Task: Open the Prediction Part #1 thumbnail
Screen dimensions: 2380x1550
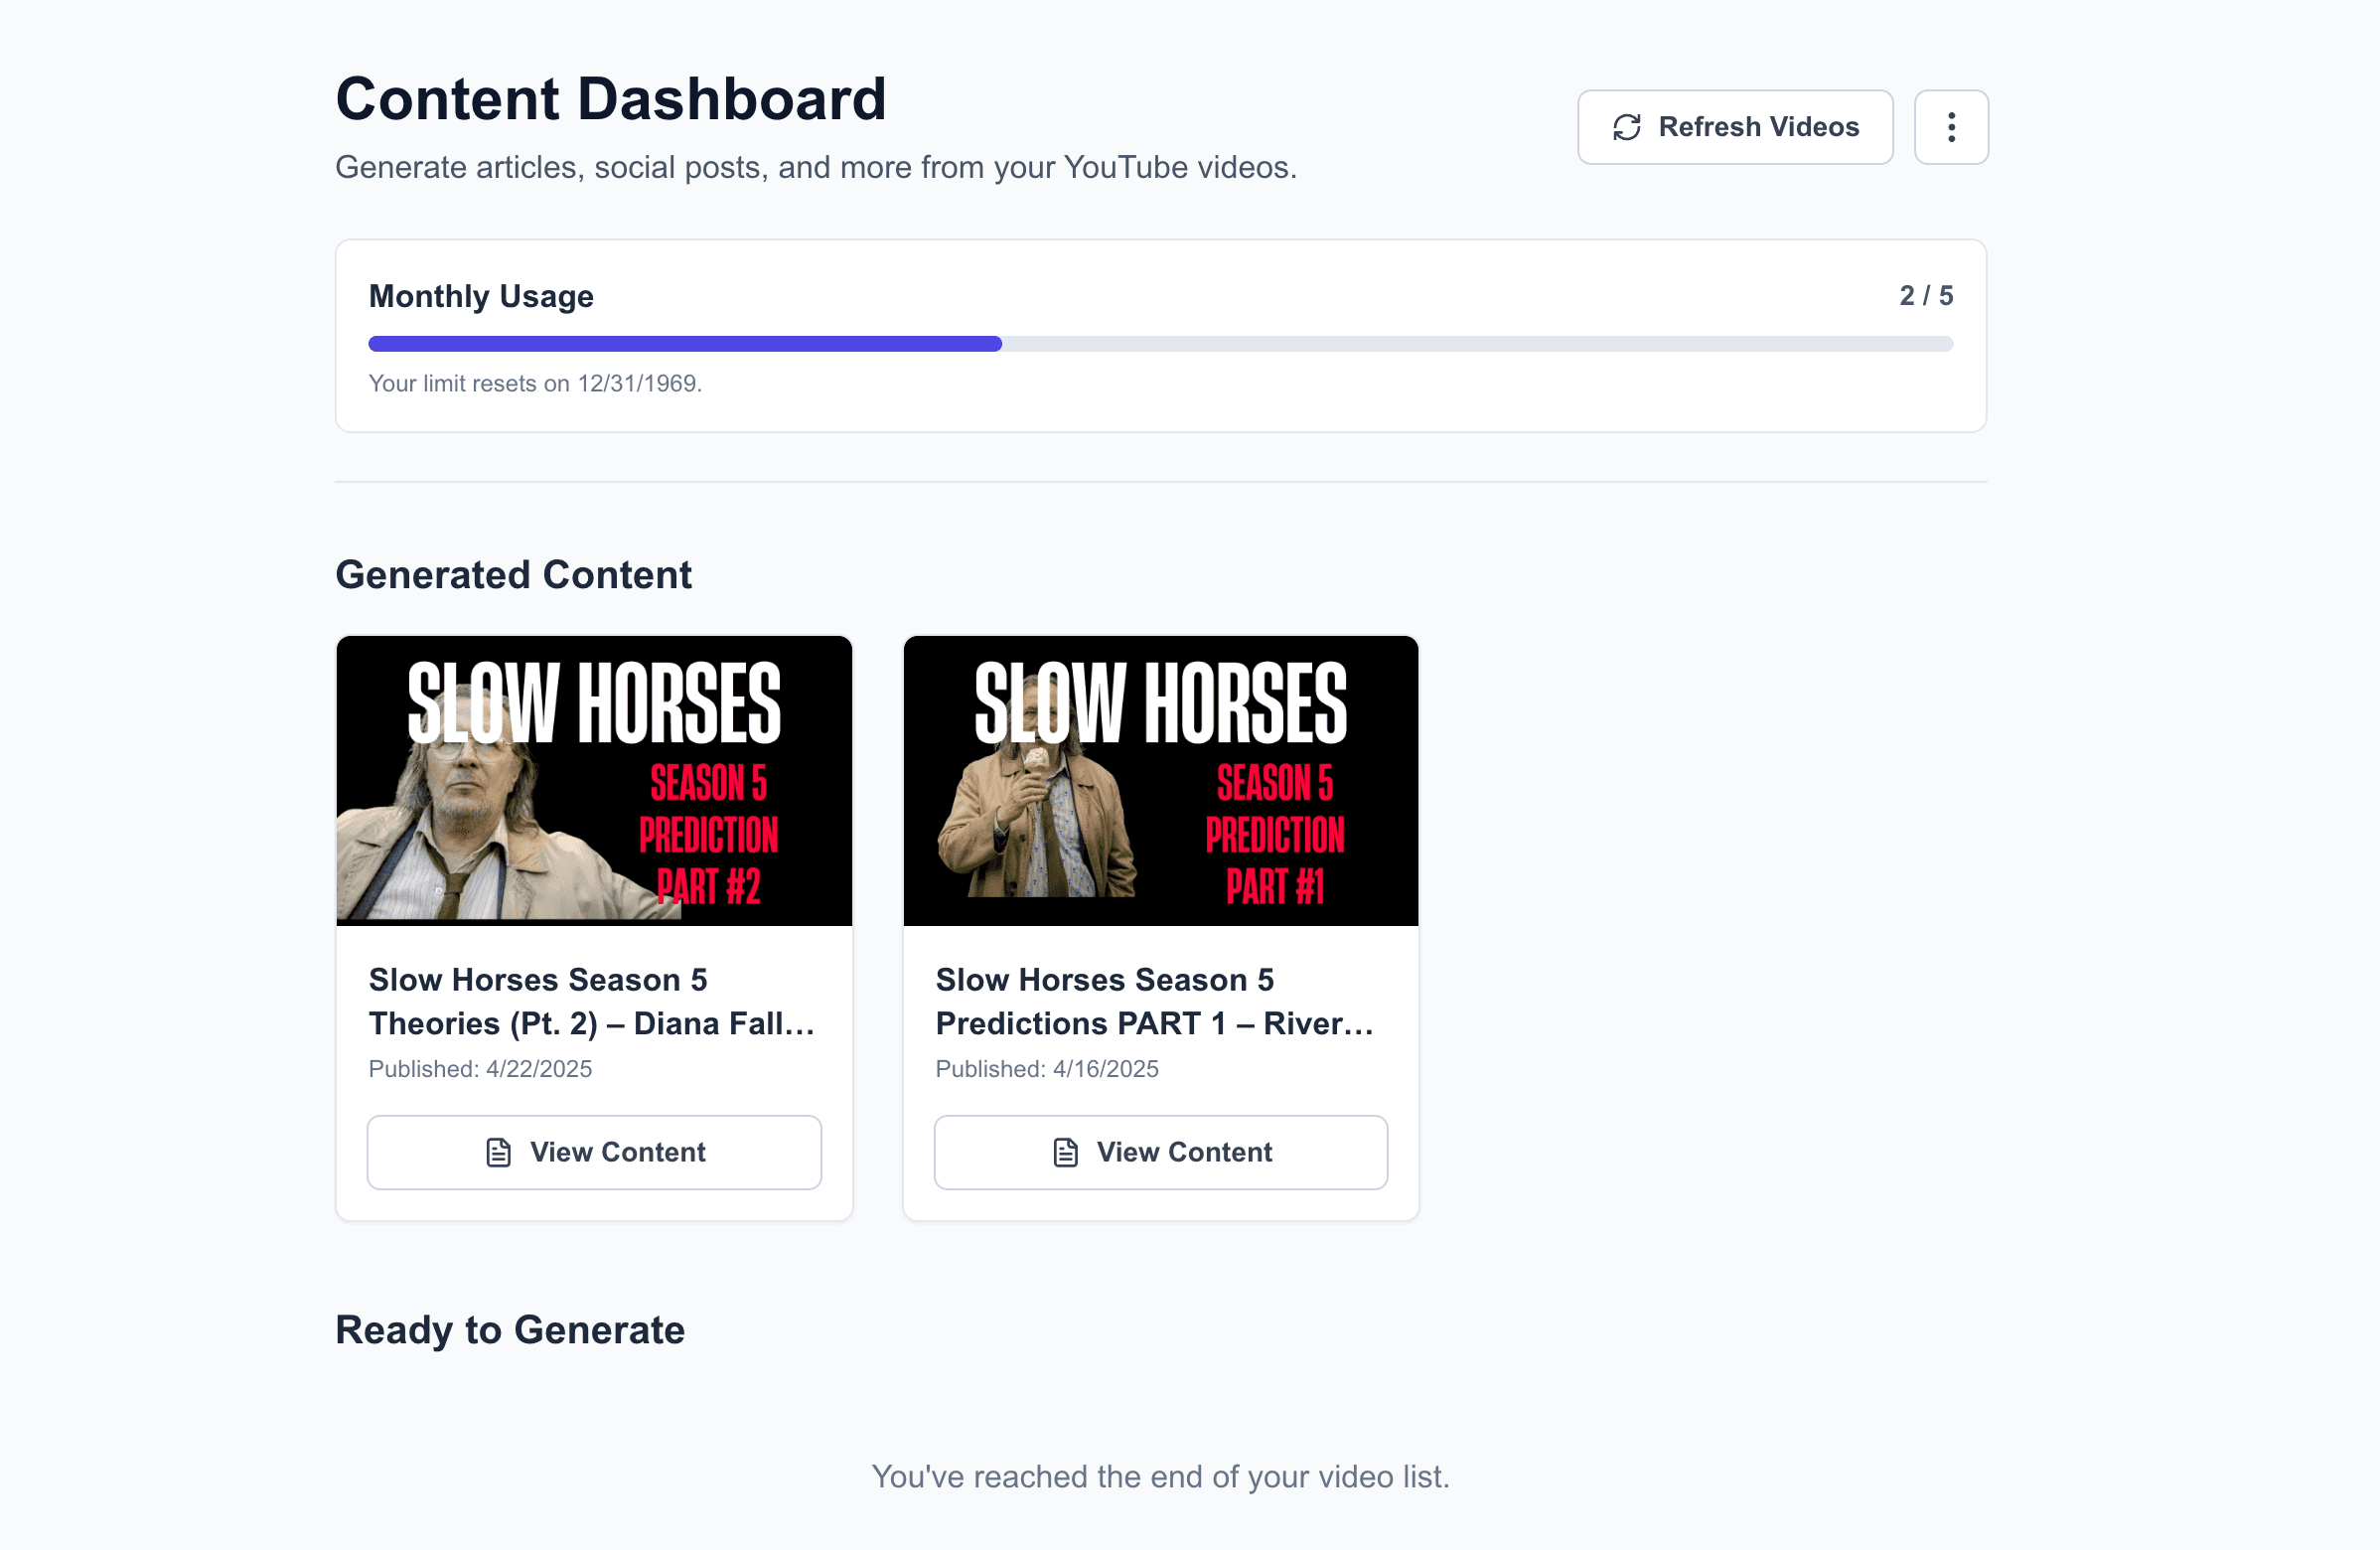Action: (x=1160, y=780)
